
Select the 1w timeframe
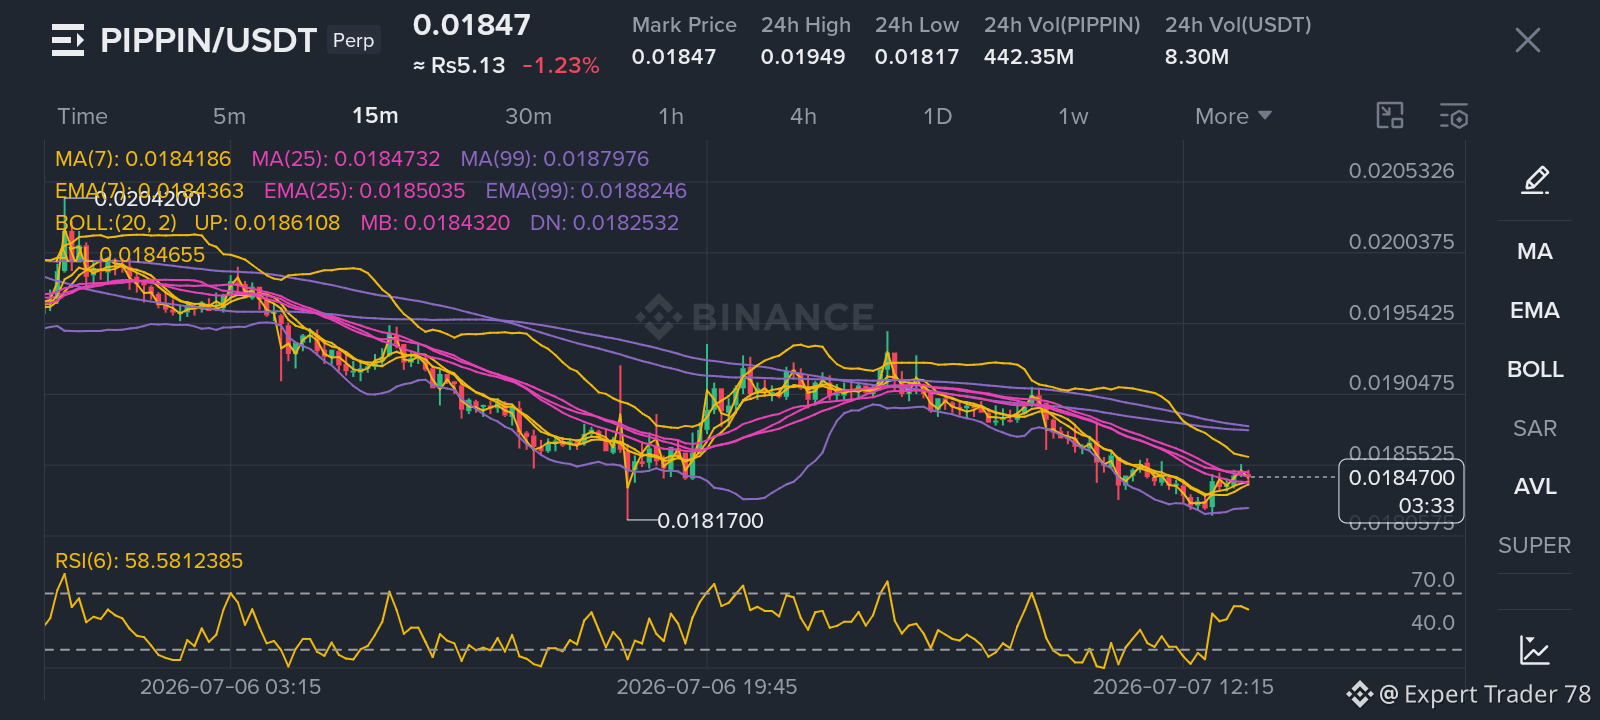point(1073,116)
